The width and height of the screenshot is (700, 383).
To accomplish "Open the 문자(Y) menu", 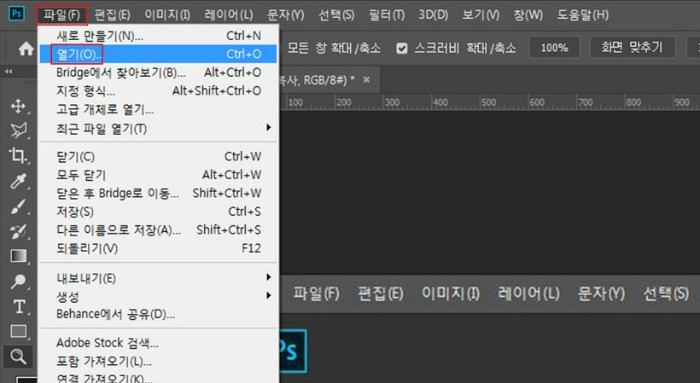I will coord(286,15).
